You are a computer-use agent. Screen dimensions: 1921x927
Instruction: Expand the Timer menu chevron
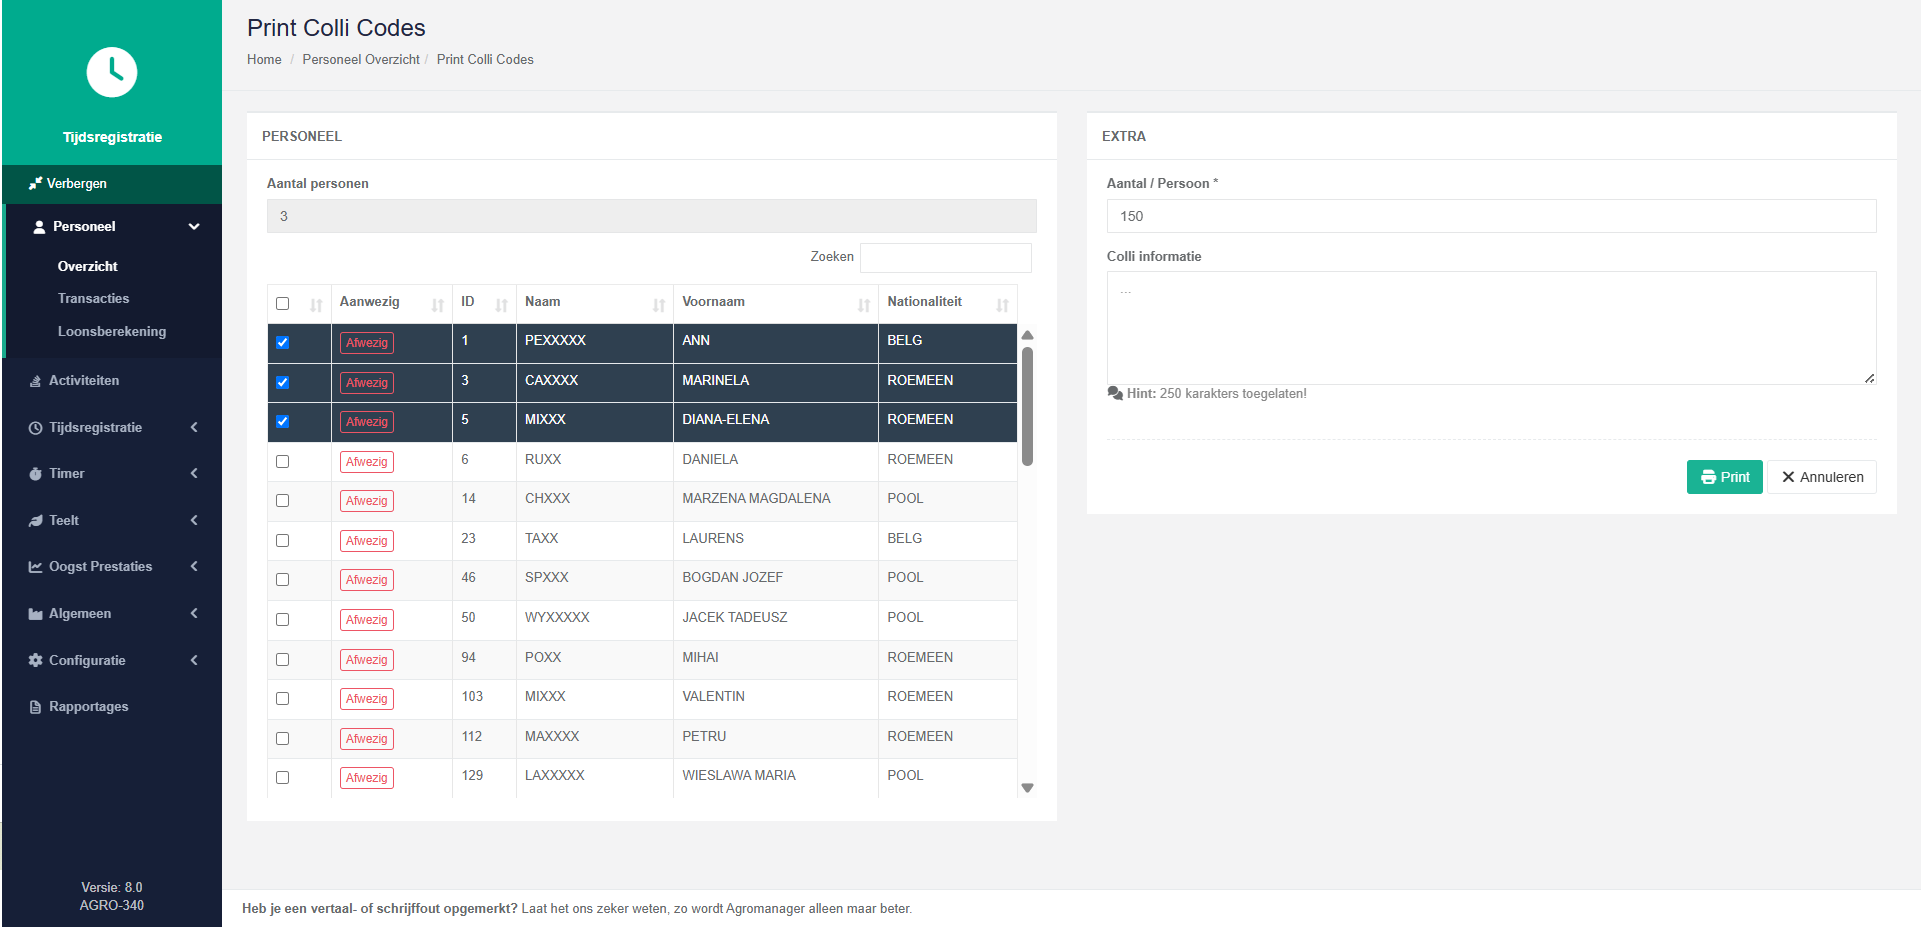click(194, 474)
